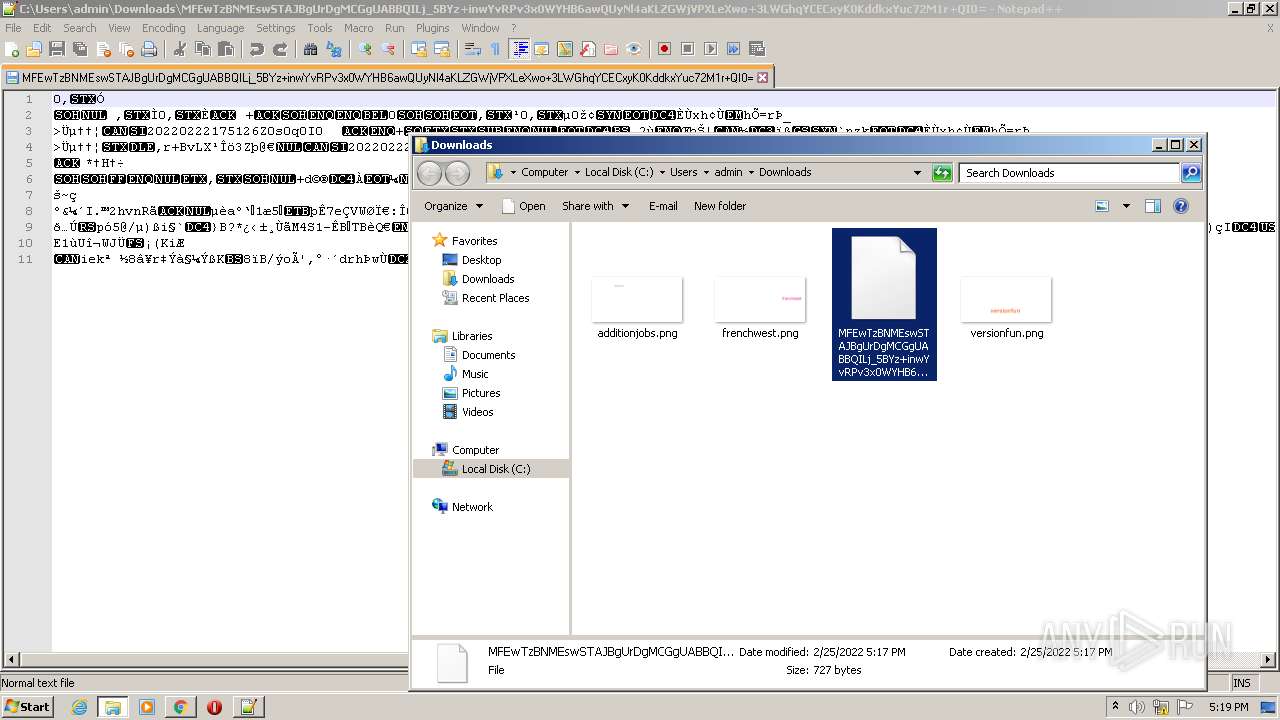The height and width of the screenshot is (720, 1280).
Task: Open the Plugins menu
Action: [x=432, y=28]
